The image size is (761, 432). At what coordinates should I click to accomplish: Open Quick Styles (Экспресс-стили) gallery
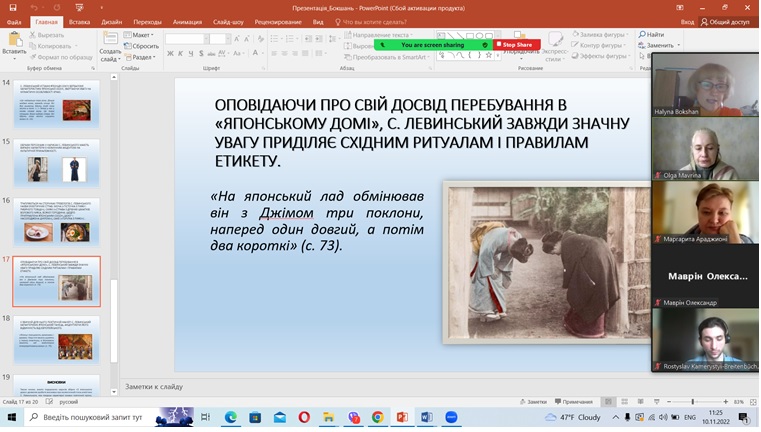click(555, 47)
